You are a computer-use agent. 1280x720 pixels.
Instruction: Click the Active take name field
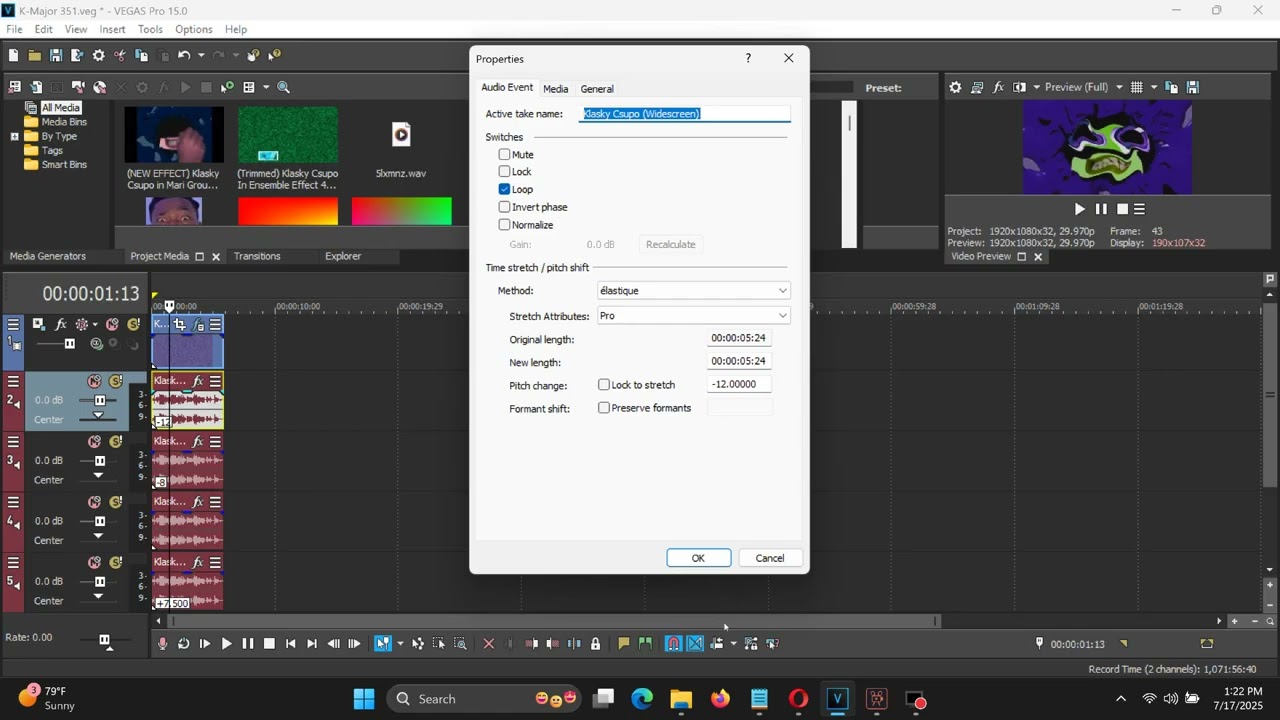(x=686, y=114)
